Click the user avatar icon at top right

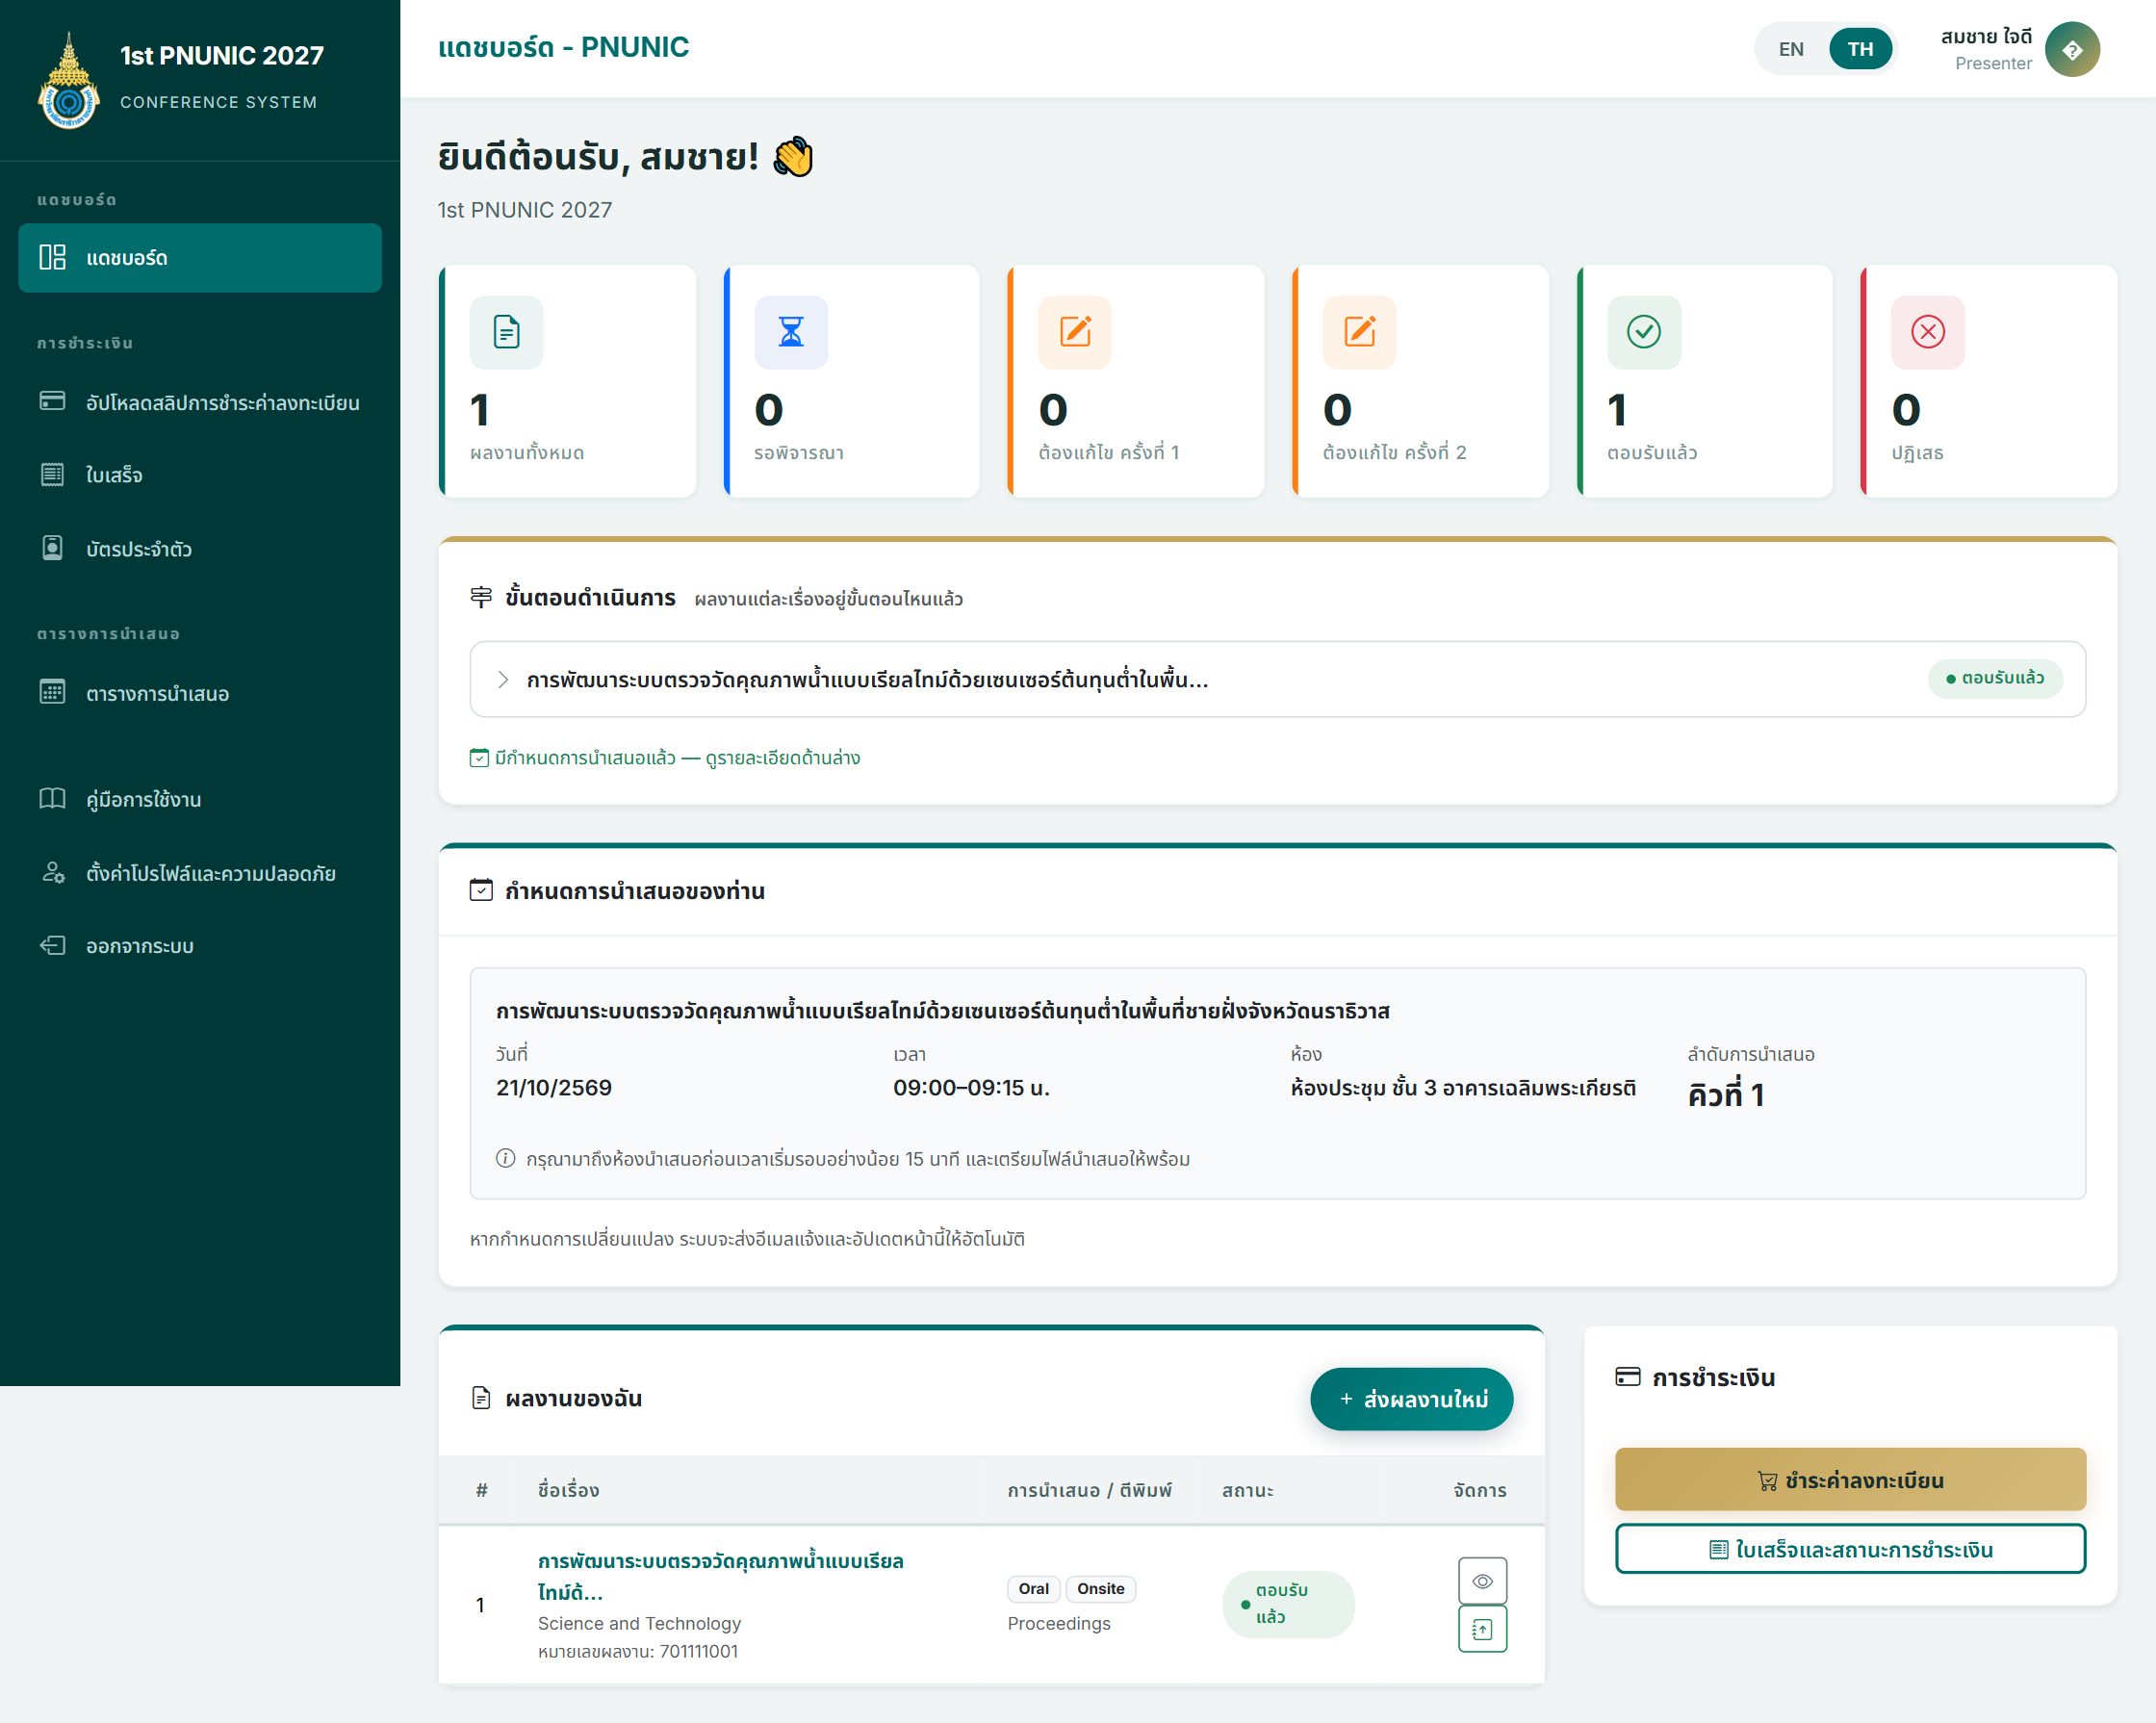tap(2072, 49)
